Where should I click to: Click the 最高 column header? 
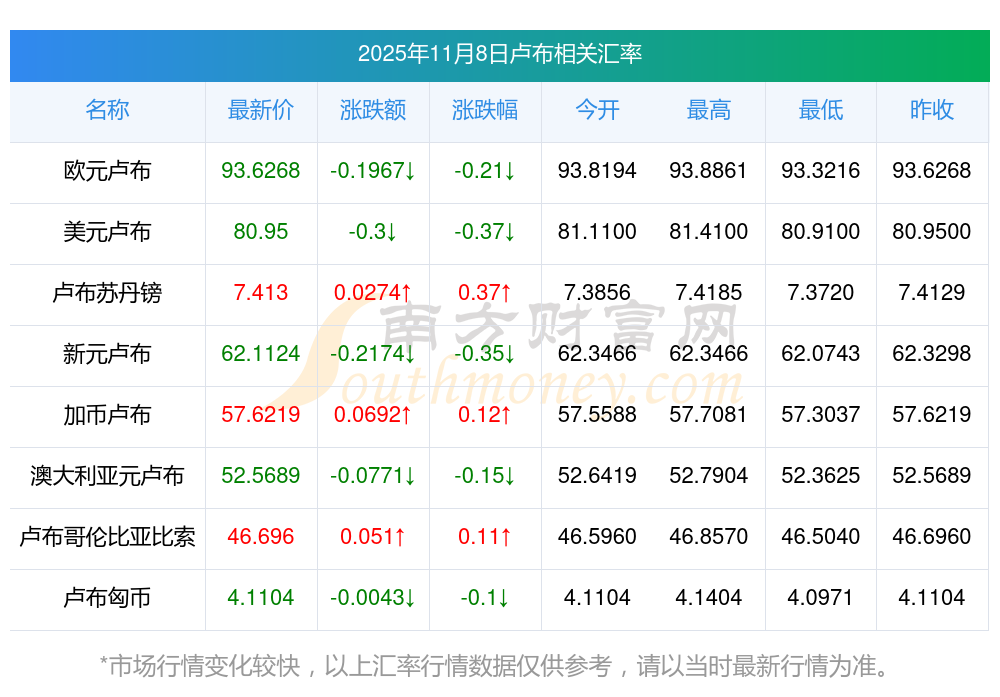(709, 110)
